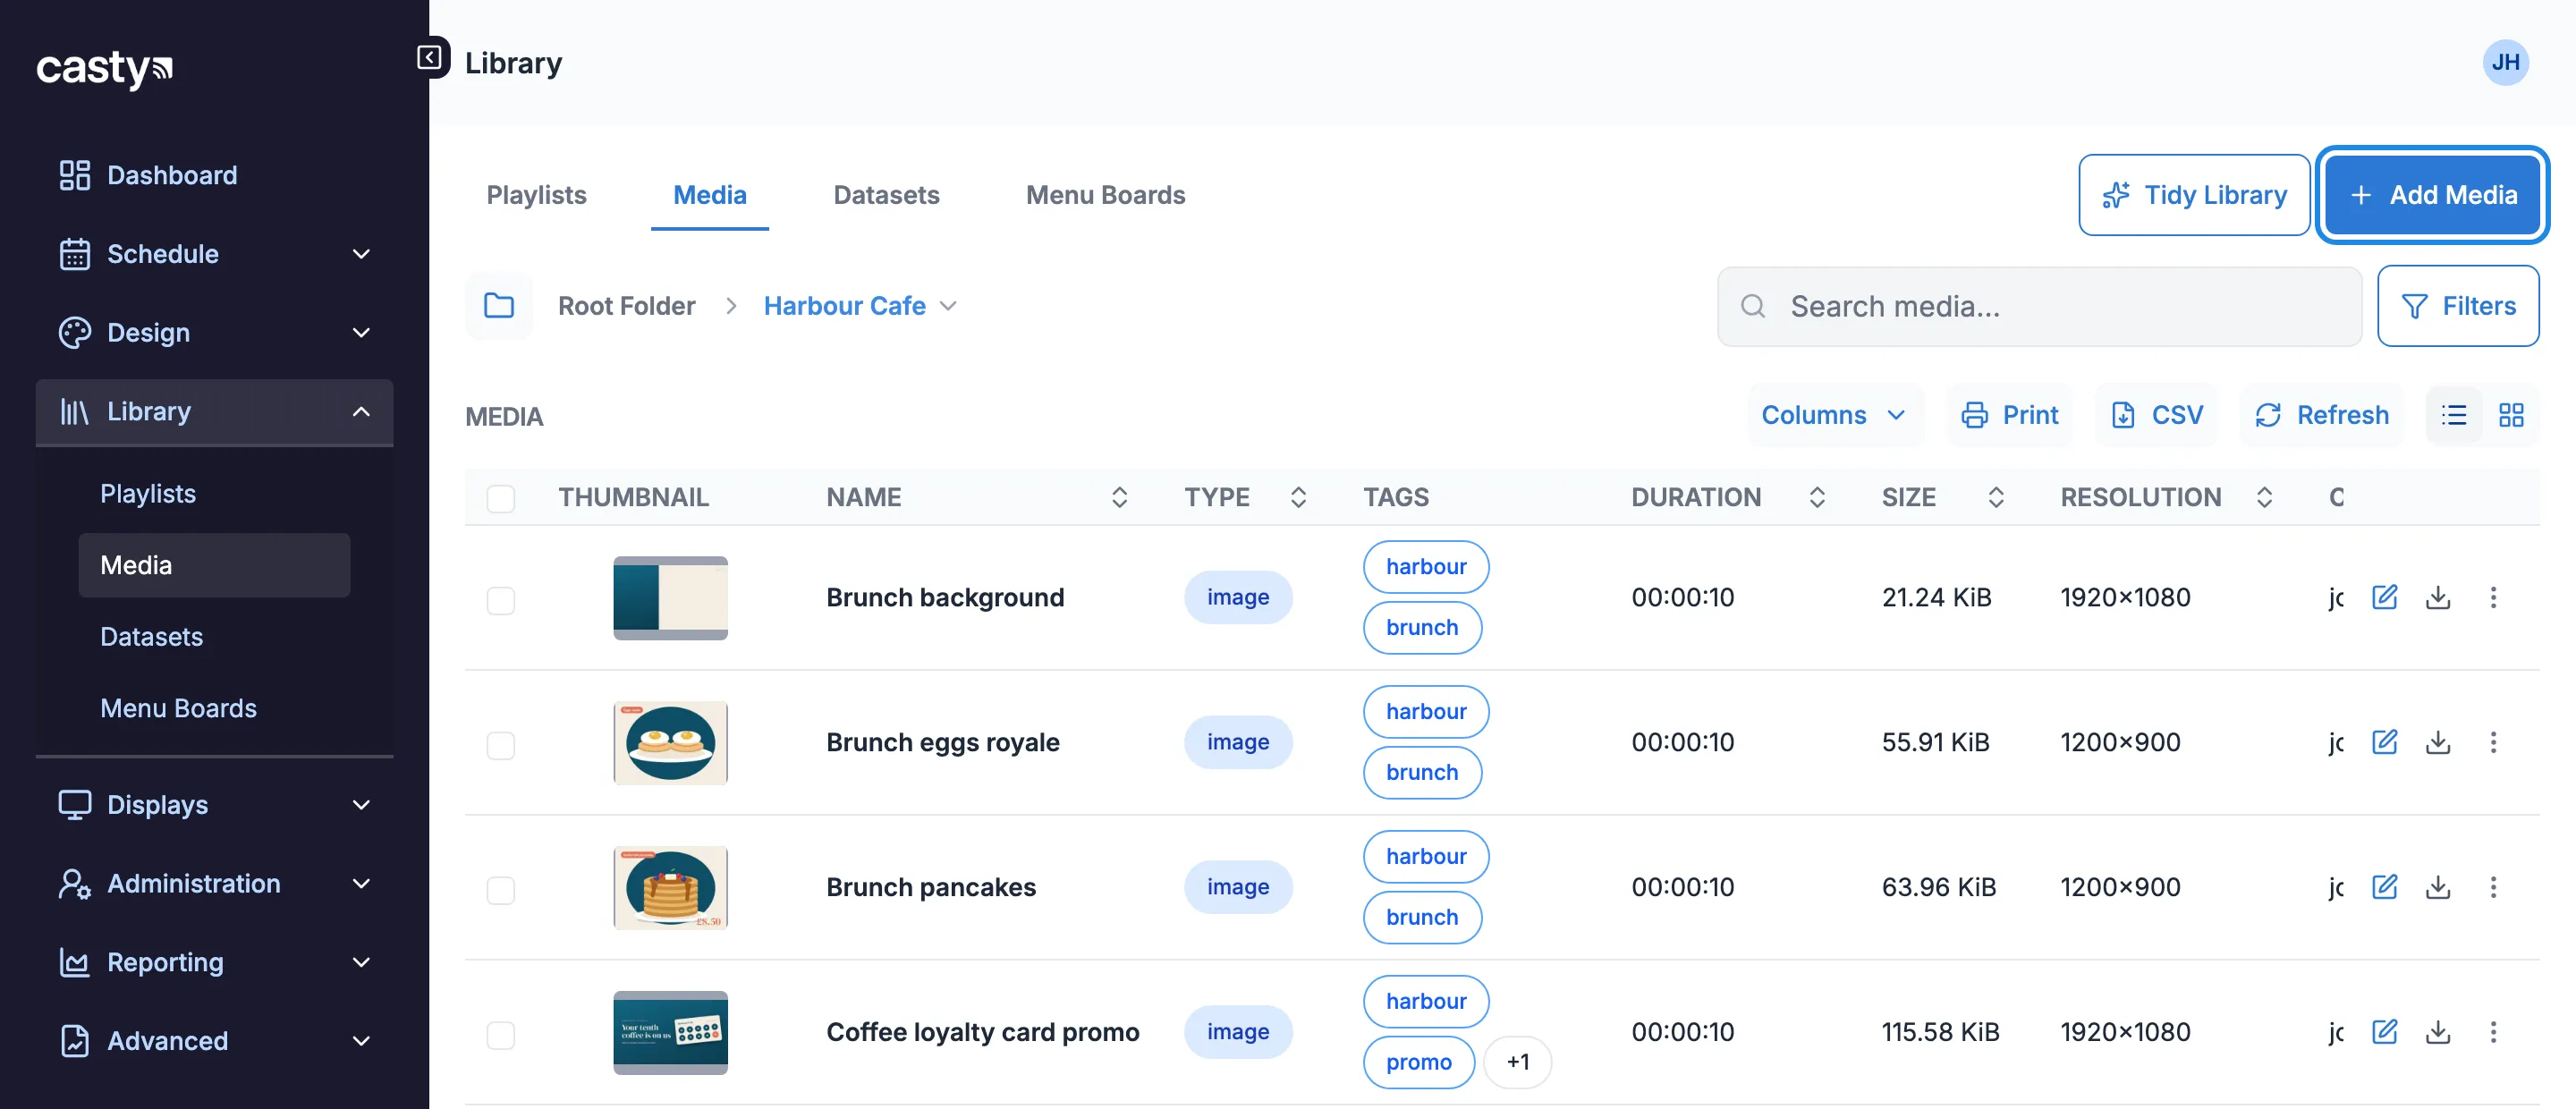Click the Add Media button

click(x=2432, y=195)
